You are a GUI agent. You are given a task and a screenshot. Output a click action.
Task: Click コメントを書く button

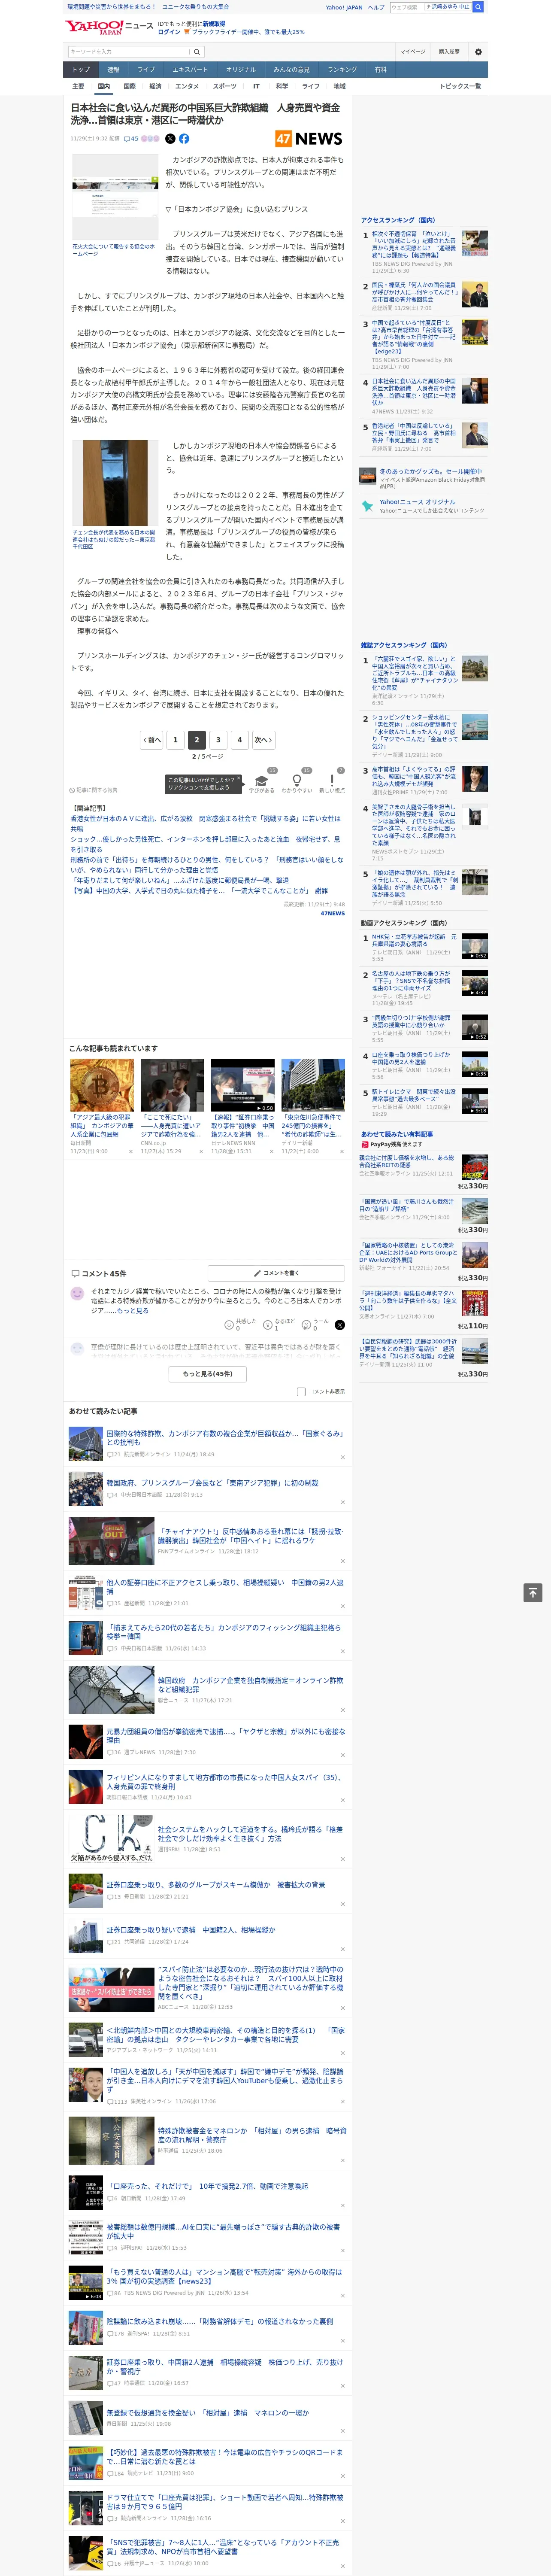[x=276, y=1273]
